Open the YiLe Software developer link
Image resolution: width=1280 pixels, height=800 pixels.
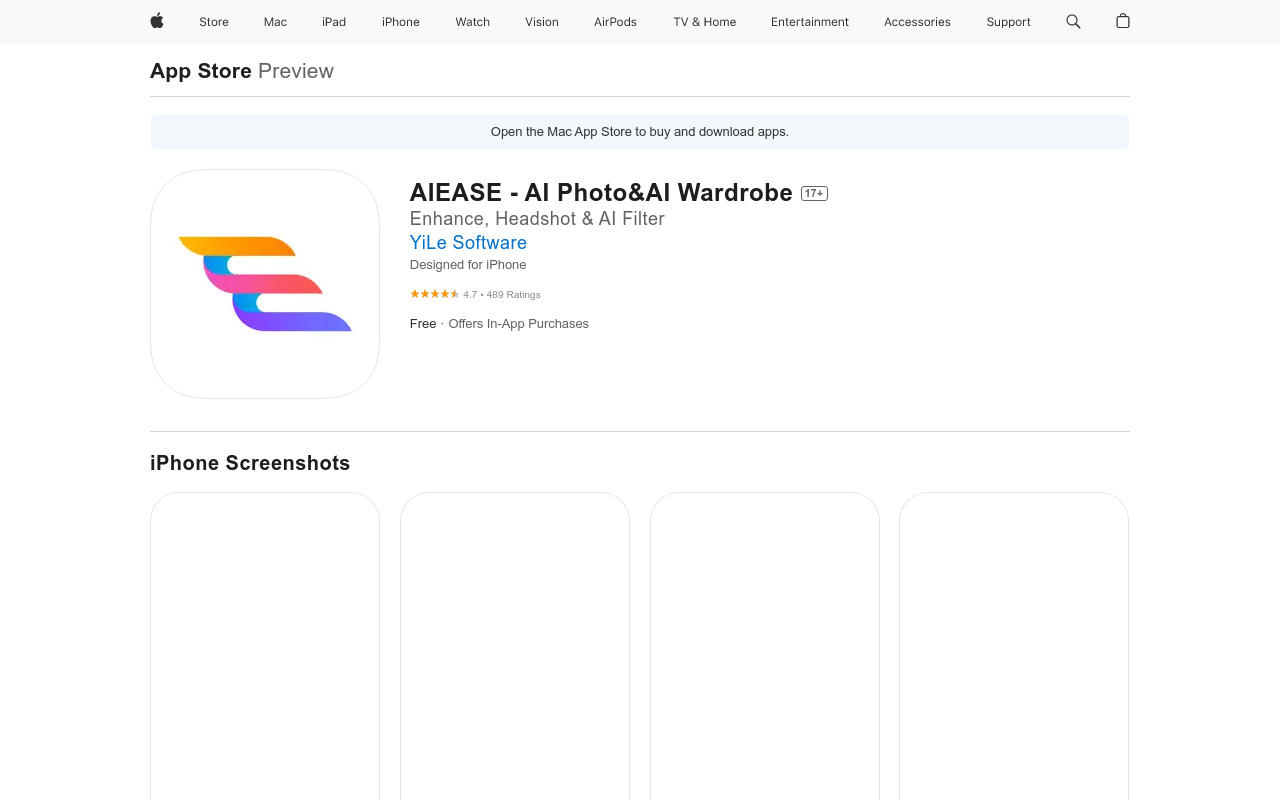coord(468,242)
